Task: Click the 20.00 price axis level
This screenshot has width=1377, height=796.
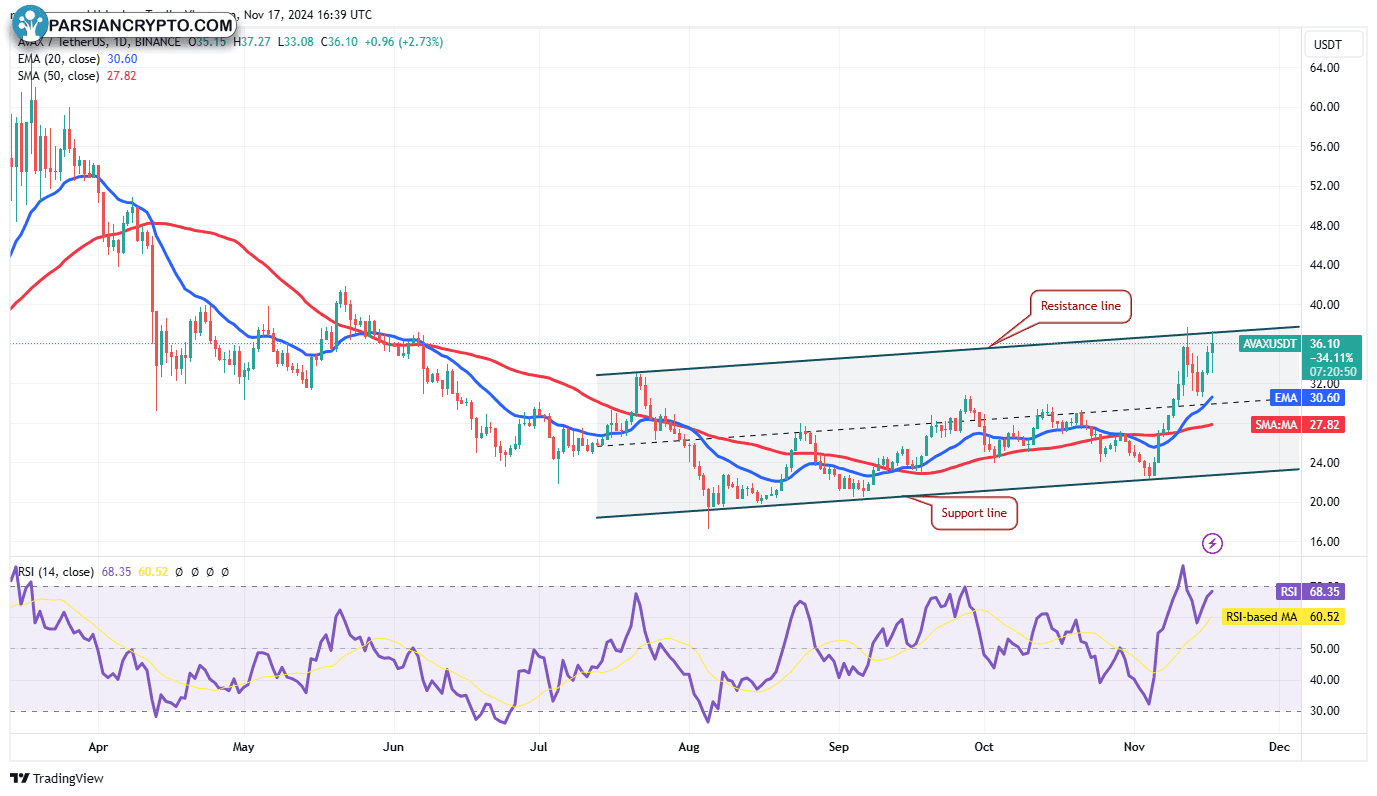Action: (x=1327, y=502)
